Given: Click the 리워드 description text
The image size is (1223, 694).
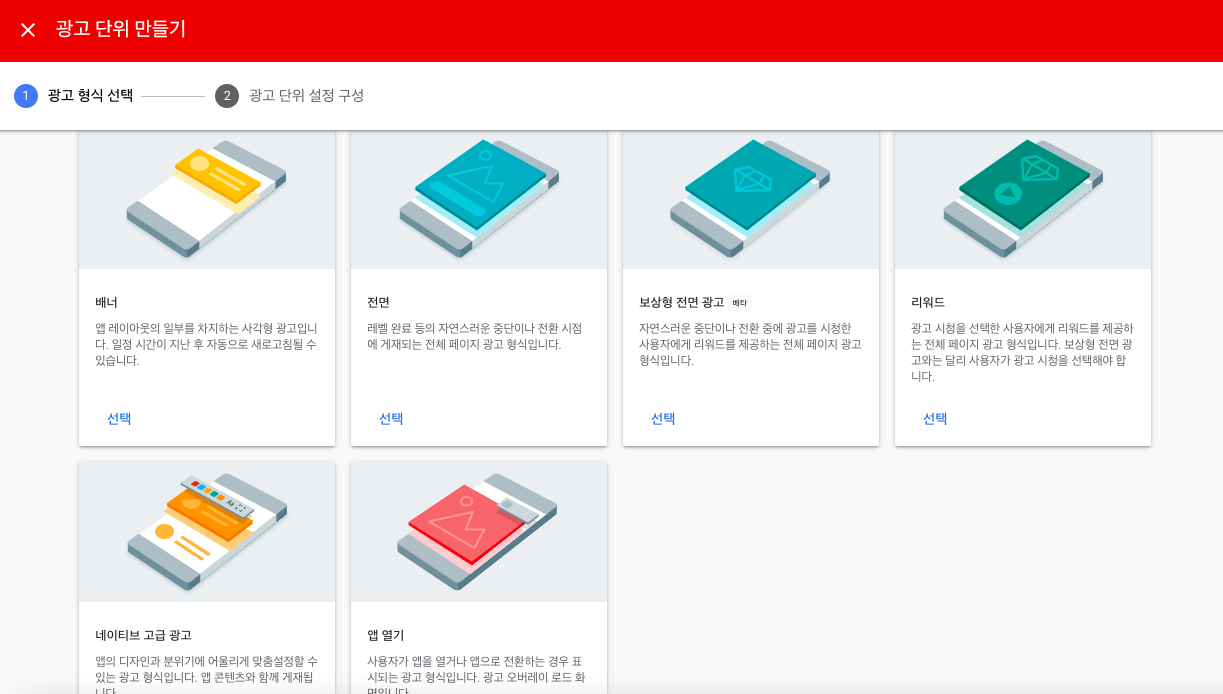Looking at the screenshot, I should (x=1023, y=352).
